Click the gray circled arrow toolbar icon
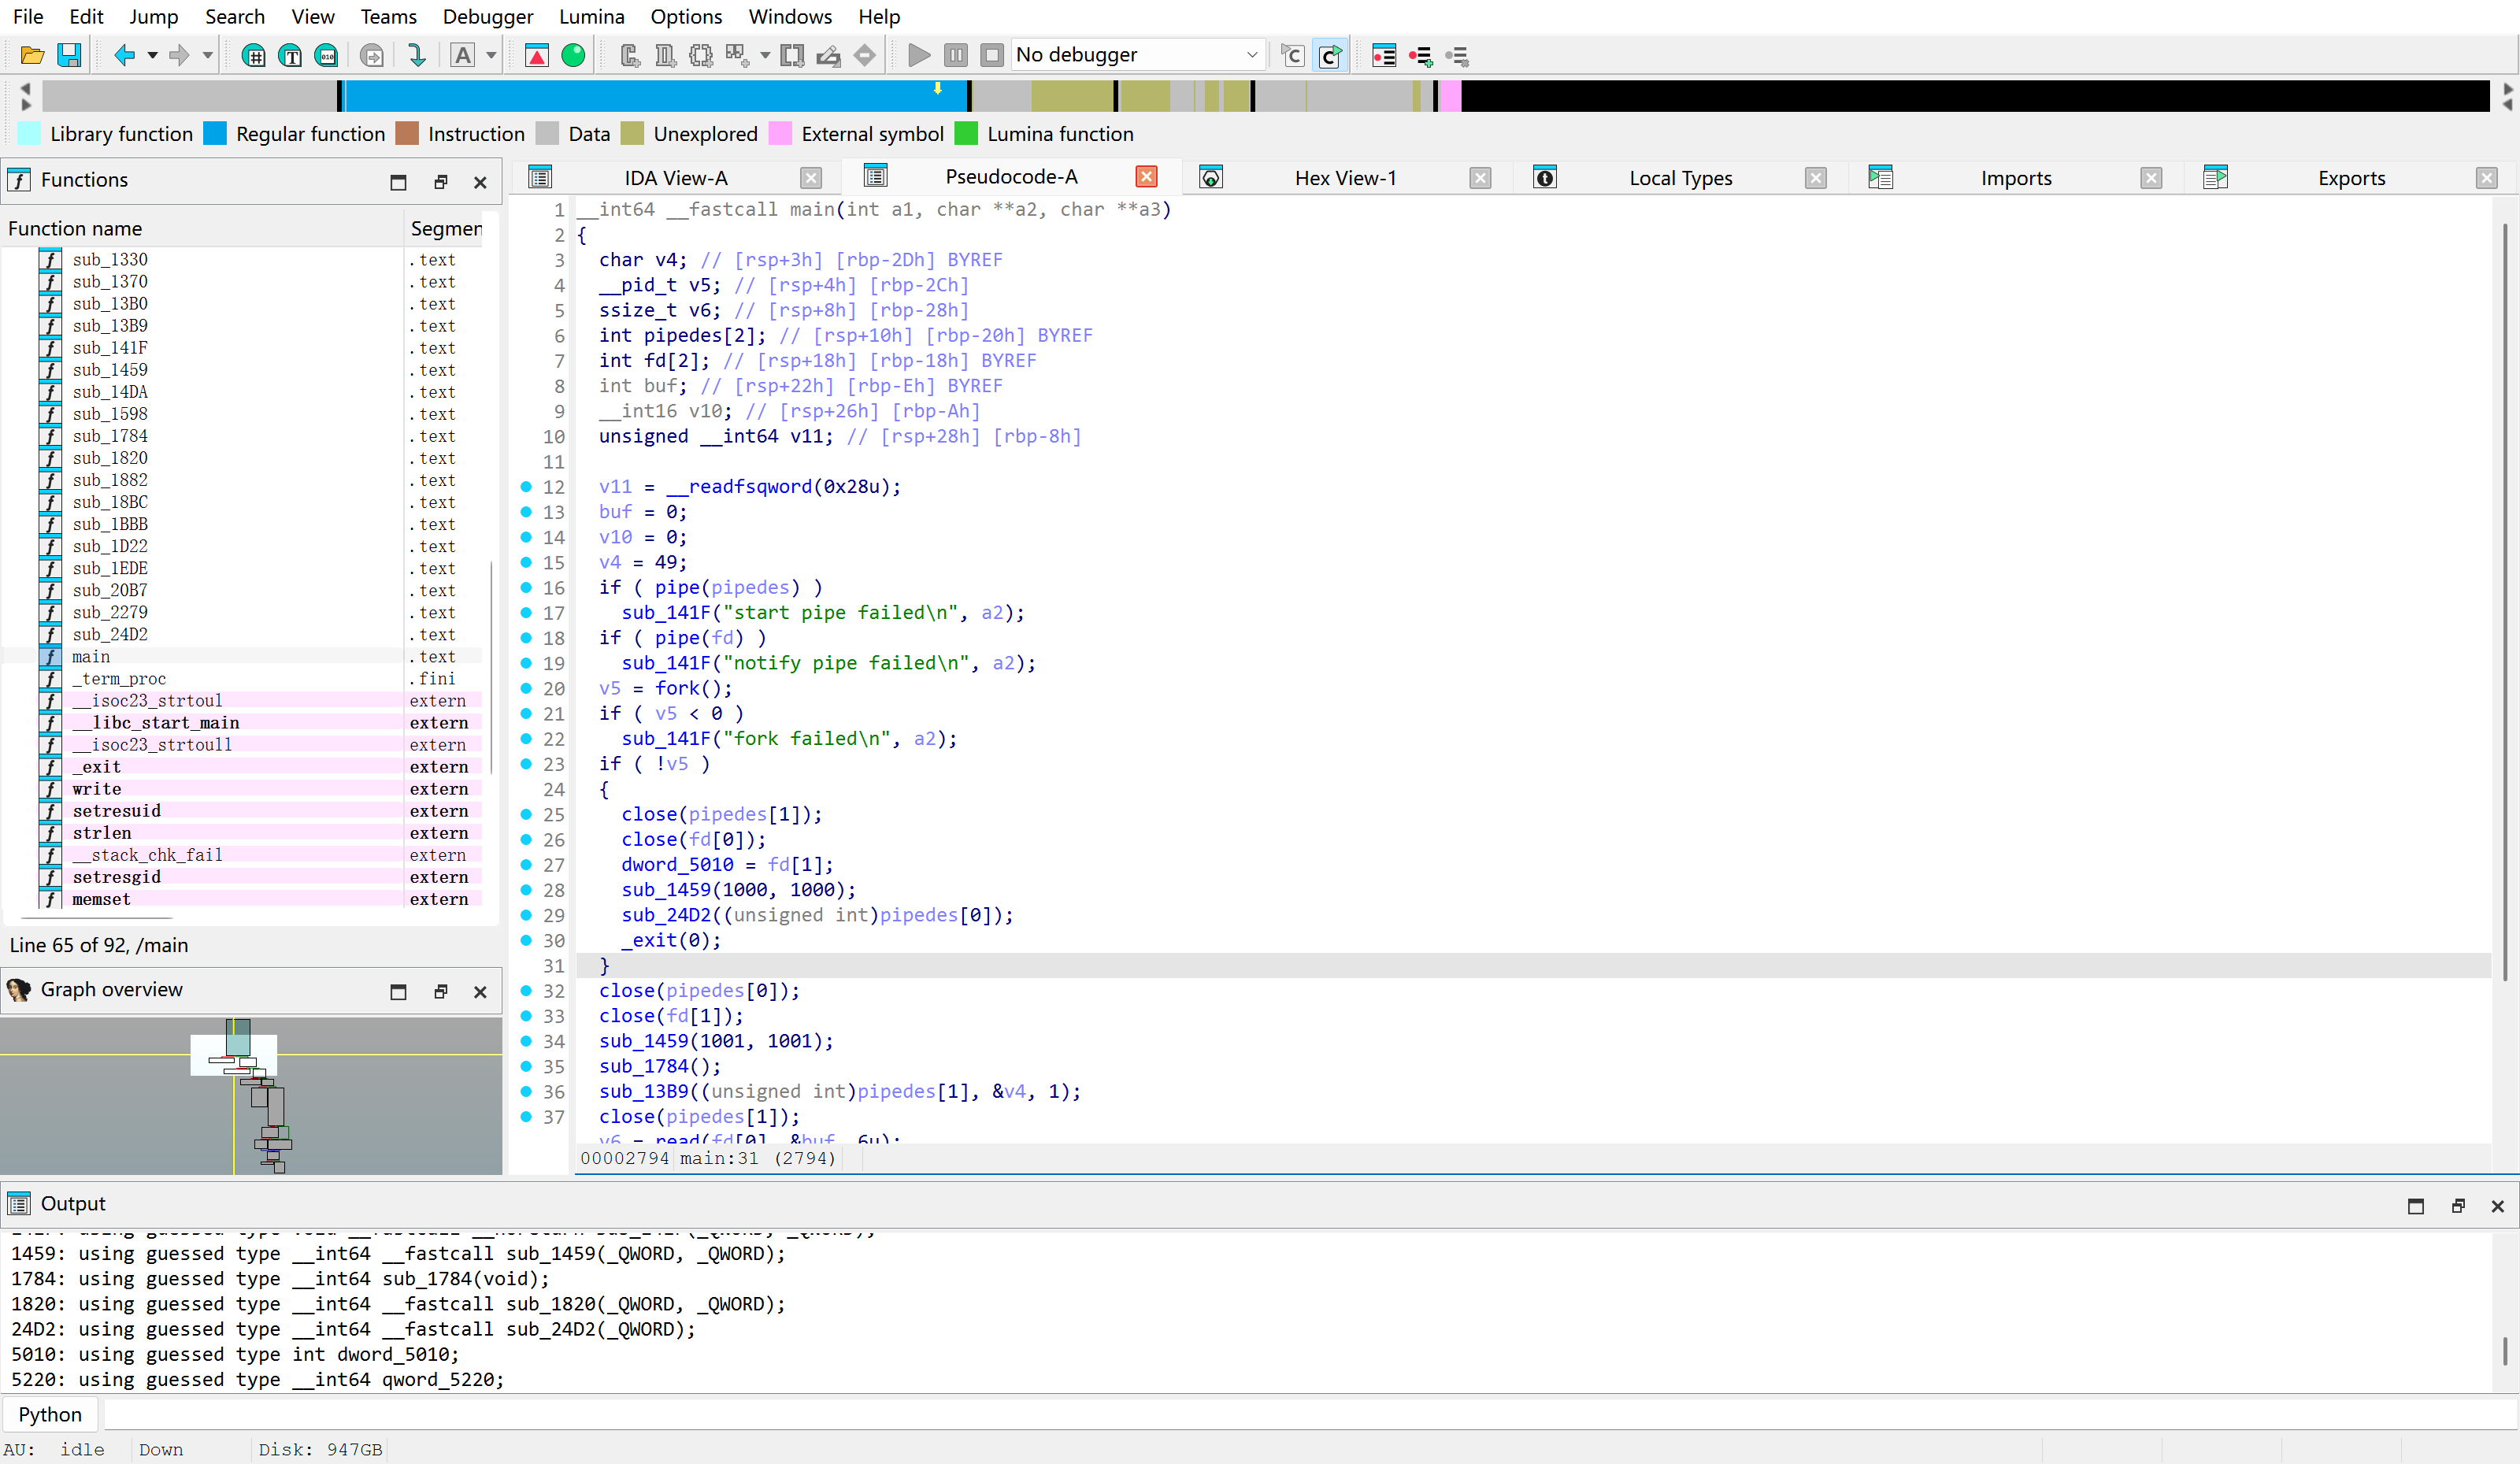This screenshot has height=1464, width=2520. (372, 55)
